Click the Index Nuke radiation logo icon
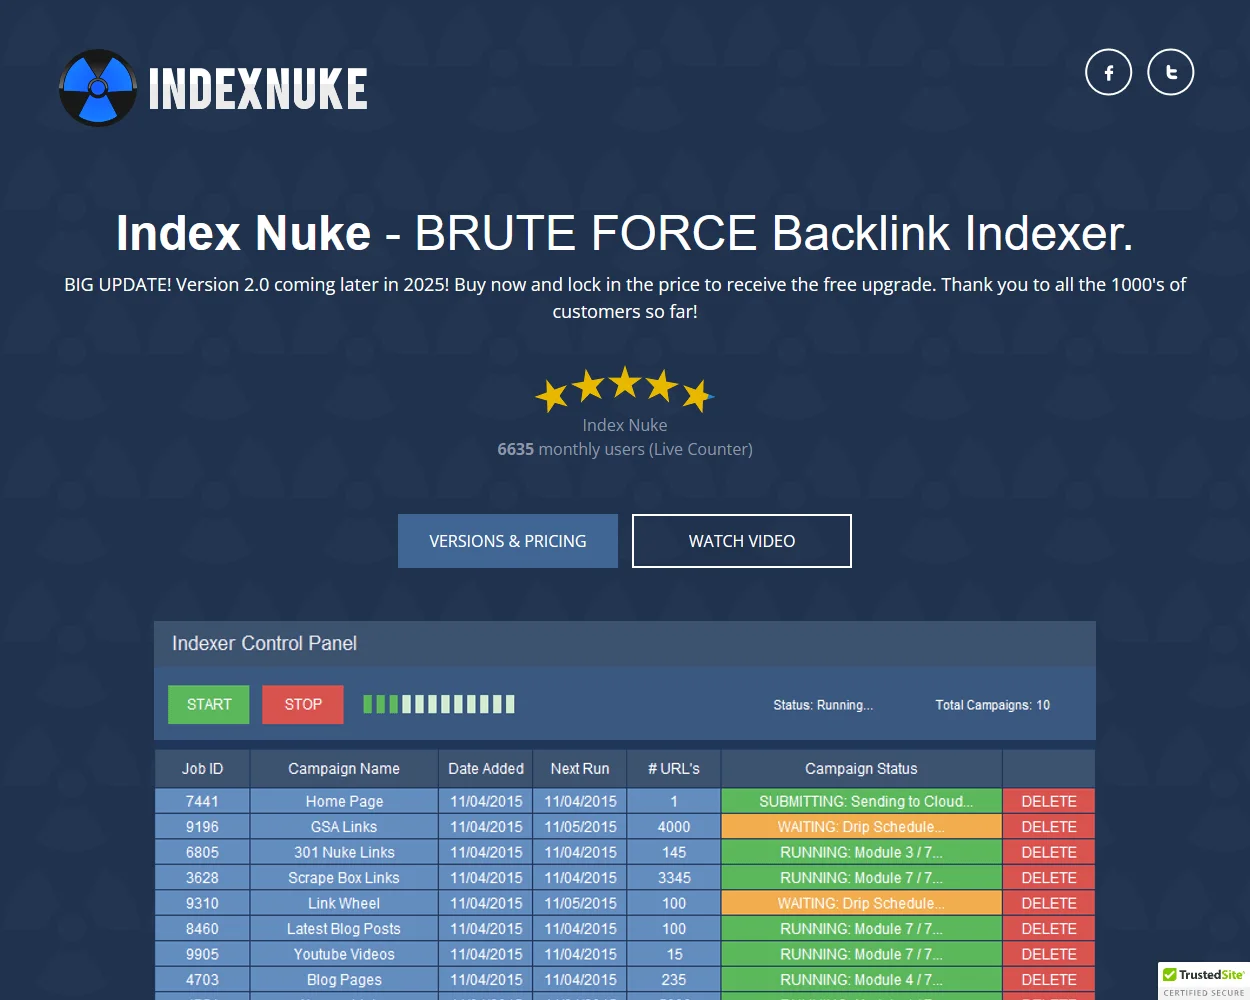1250x1000 pixels. (98, 88)
